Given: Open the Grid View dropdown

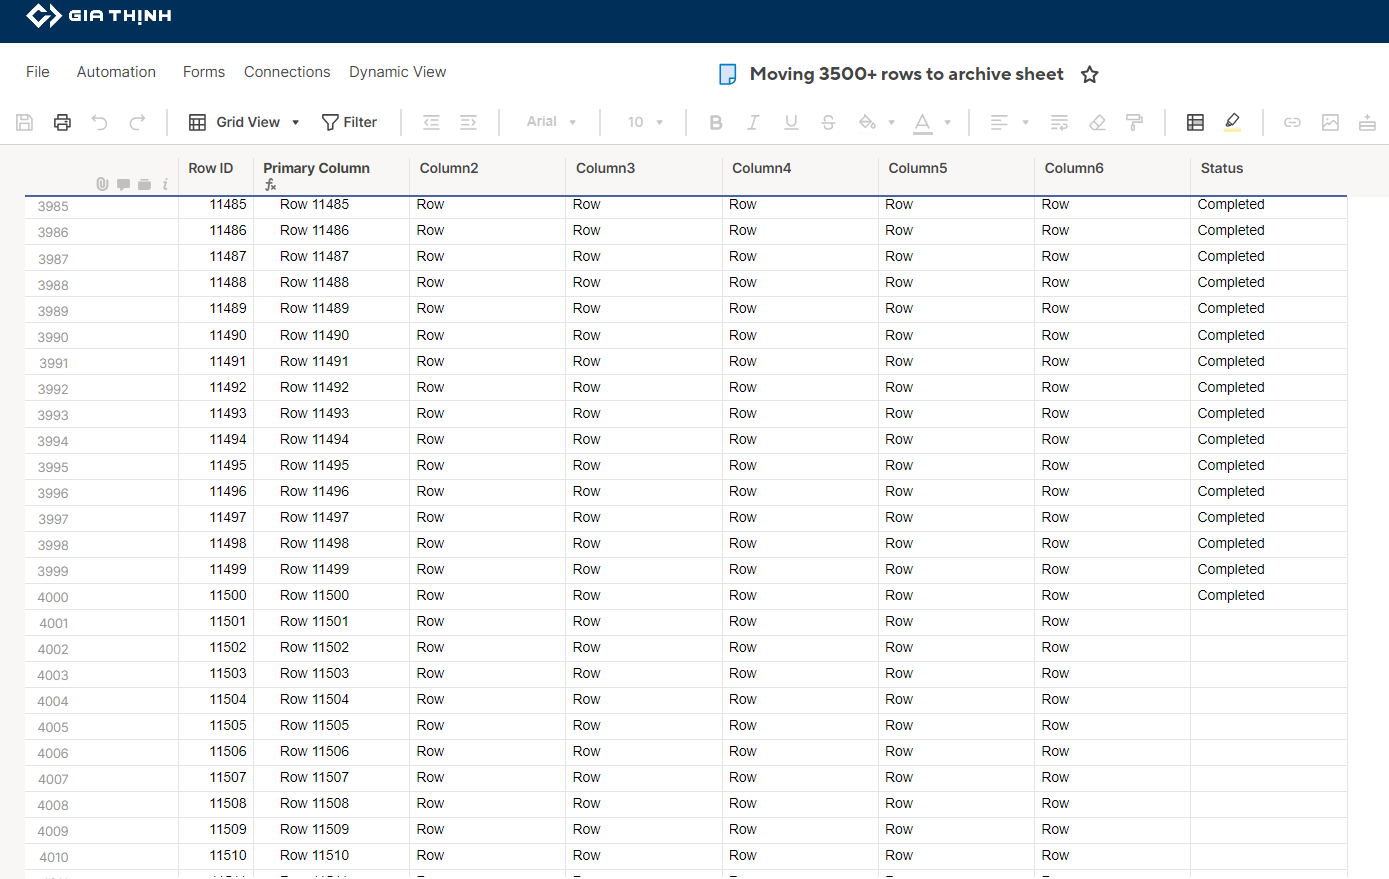Looking at the screenshot, I should 245,122.
